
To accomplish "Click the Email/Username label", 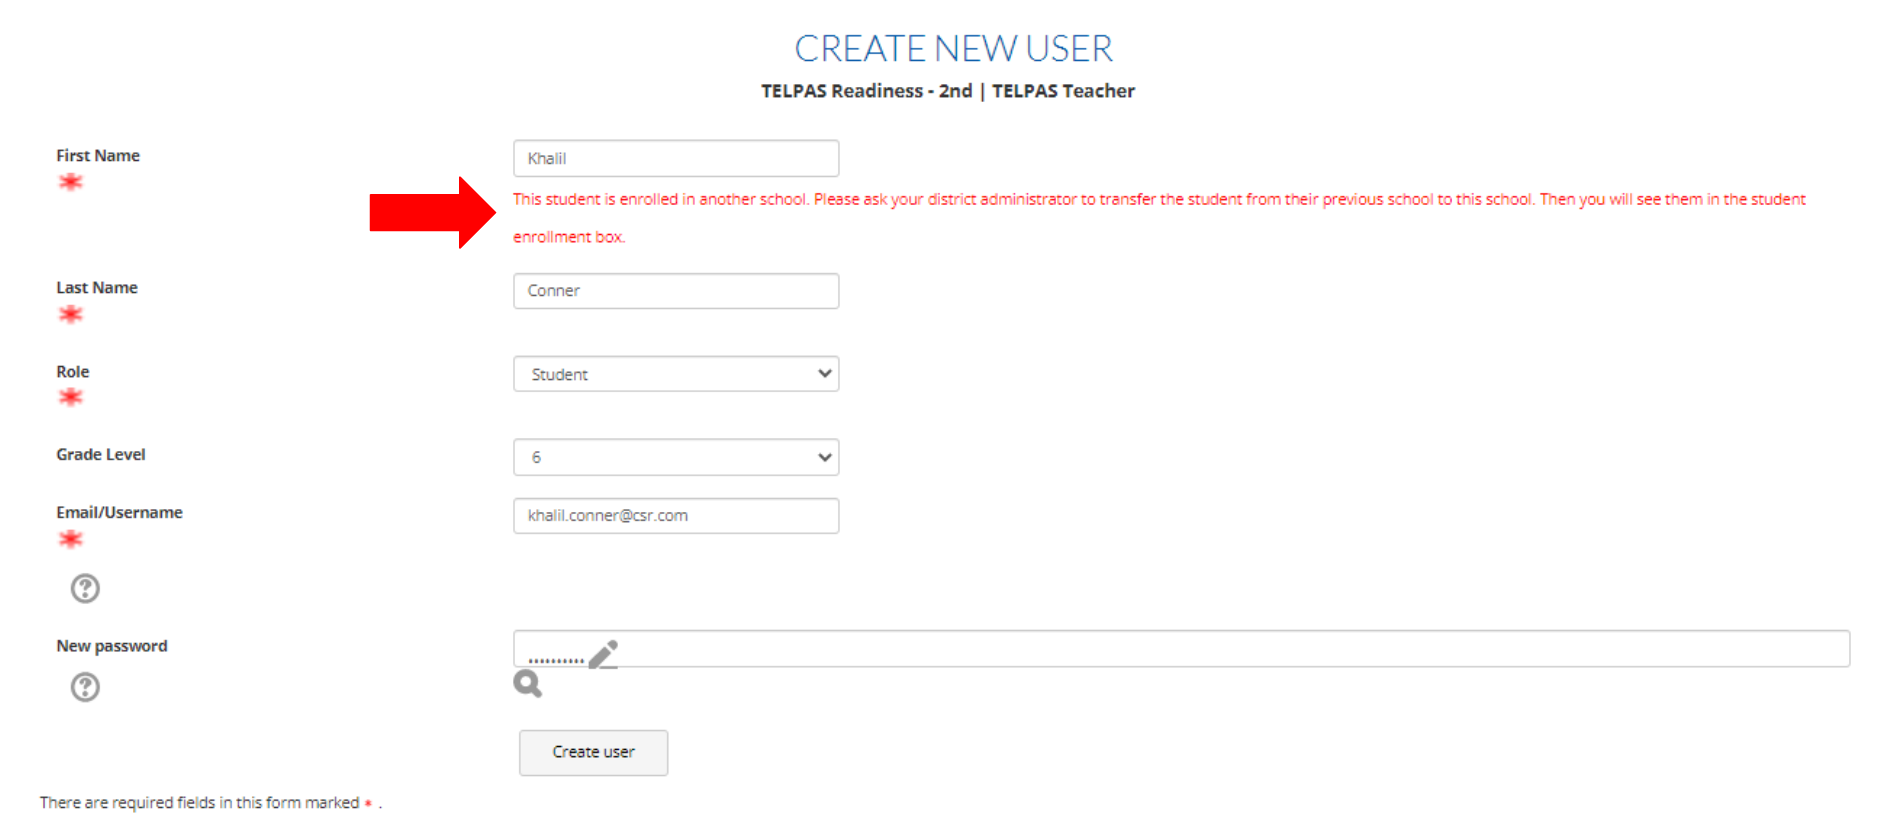I will pos(119,512).
